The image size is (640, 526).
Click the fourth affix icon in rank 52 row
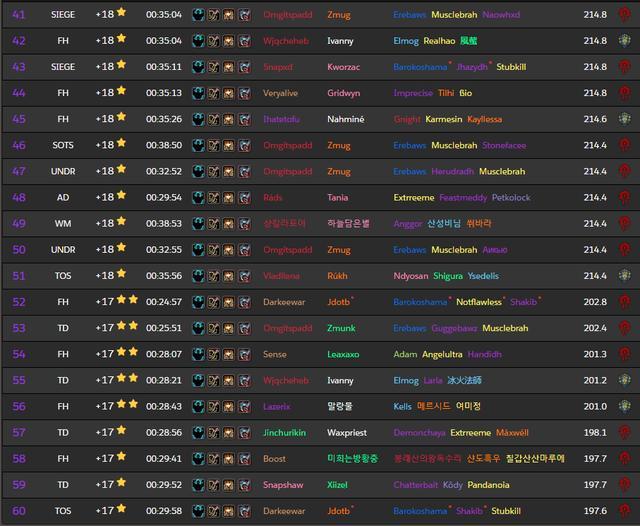[x=245, y=301]
